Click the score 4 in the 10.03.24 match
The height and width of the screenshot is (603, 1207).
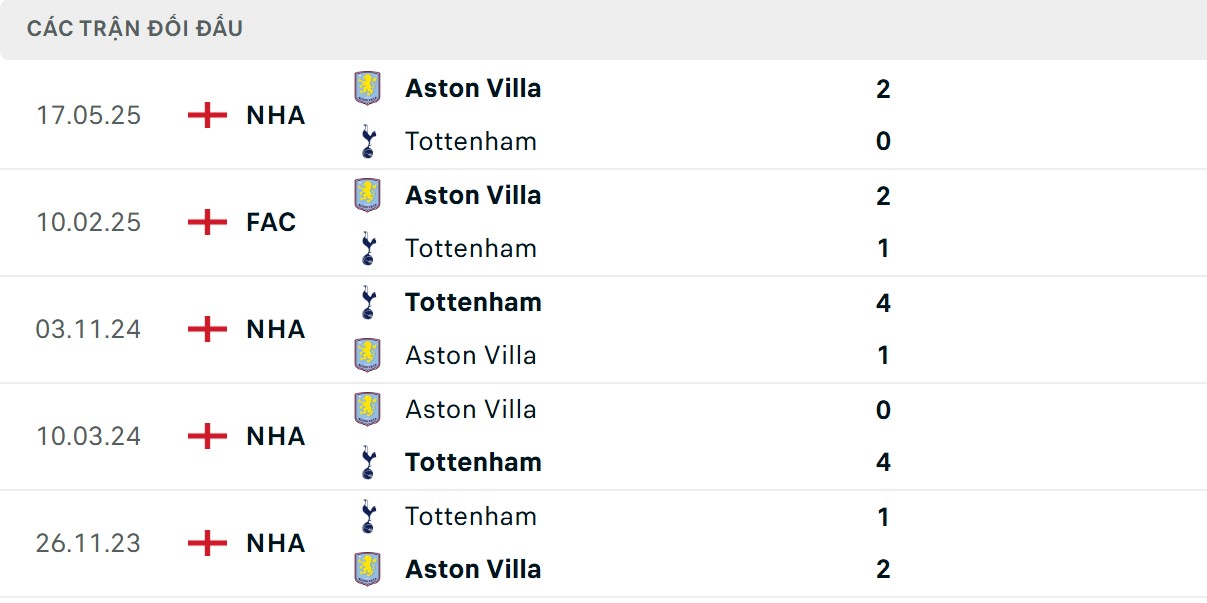(881, 462)
